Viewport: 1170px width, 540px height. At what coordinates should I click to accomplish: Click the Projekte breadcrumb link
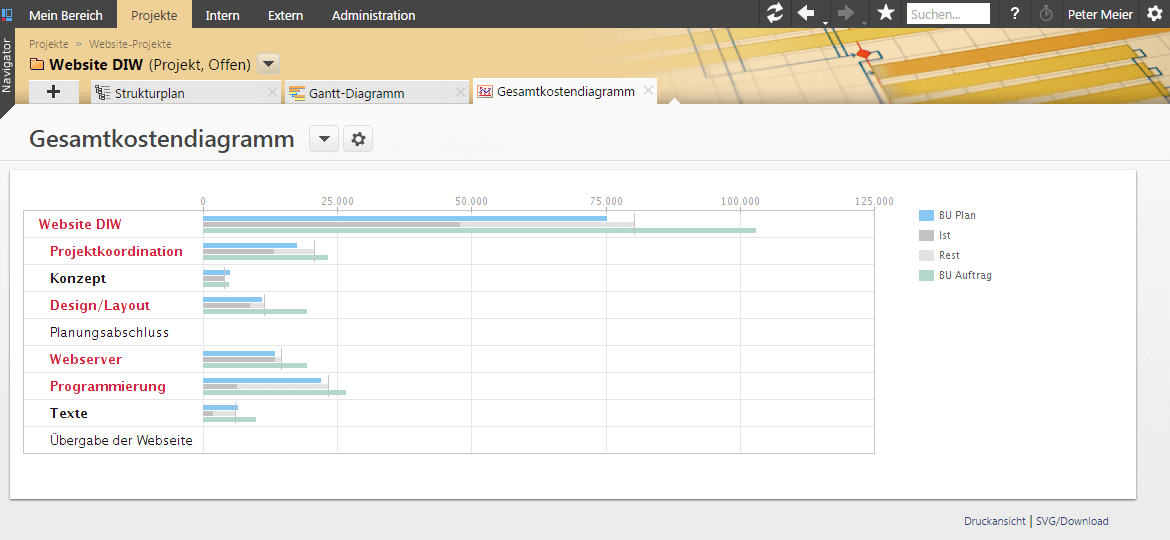49,44
